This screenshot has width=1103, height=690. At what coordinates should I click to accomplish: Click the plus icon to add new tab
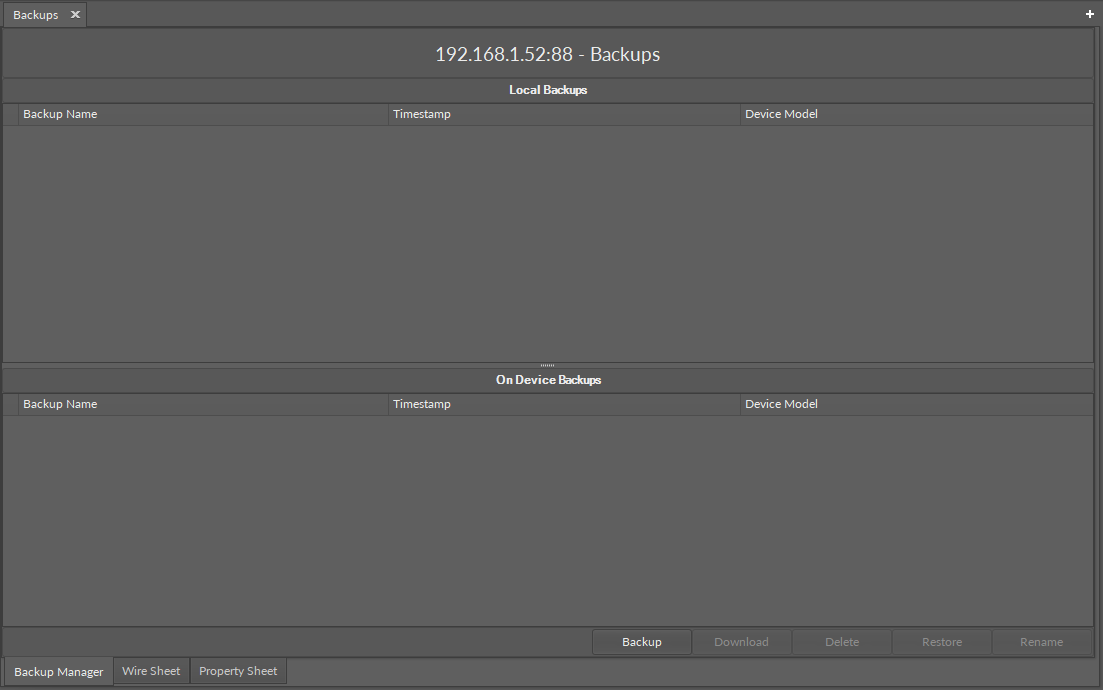1090,15
